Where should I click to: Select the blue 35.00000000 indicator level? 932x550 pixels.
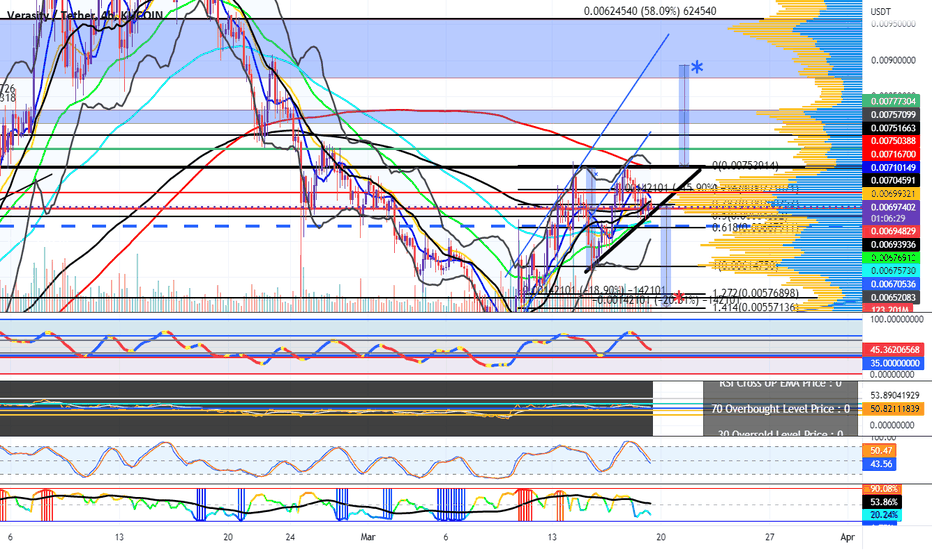coord(891,363)
